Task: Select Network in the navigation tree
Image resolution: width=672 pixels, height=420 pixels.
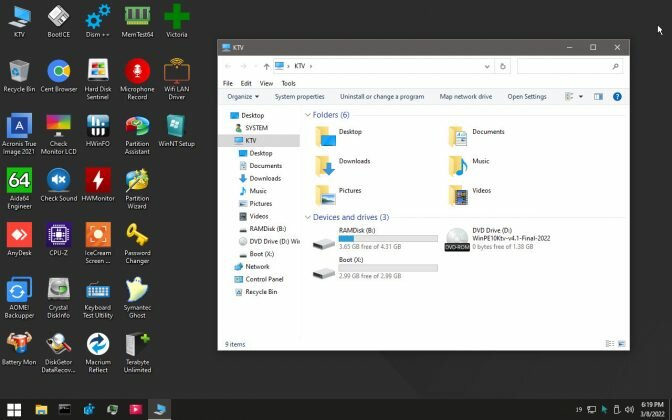Action: pos(257,267)
